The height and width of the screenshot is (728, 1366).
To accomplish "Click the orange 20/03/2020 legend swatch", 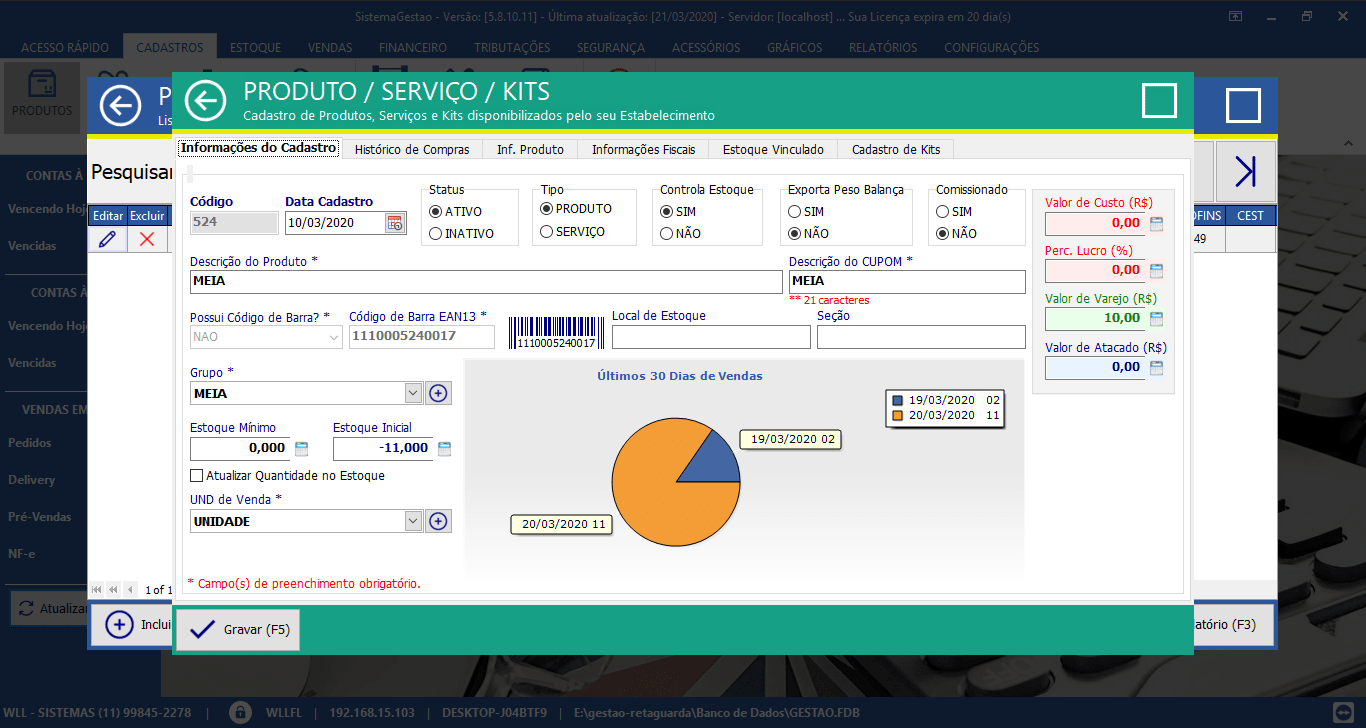I will 897,415.
